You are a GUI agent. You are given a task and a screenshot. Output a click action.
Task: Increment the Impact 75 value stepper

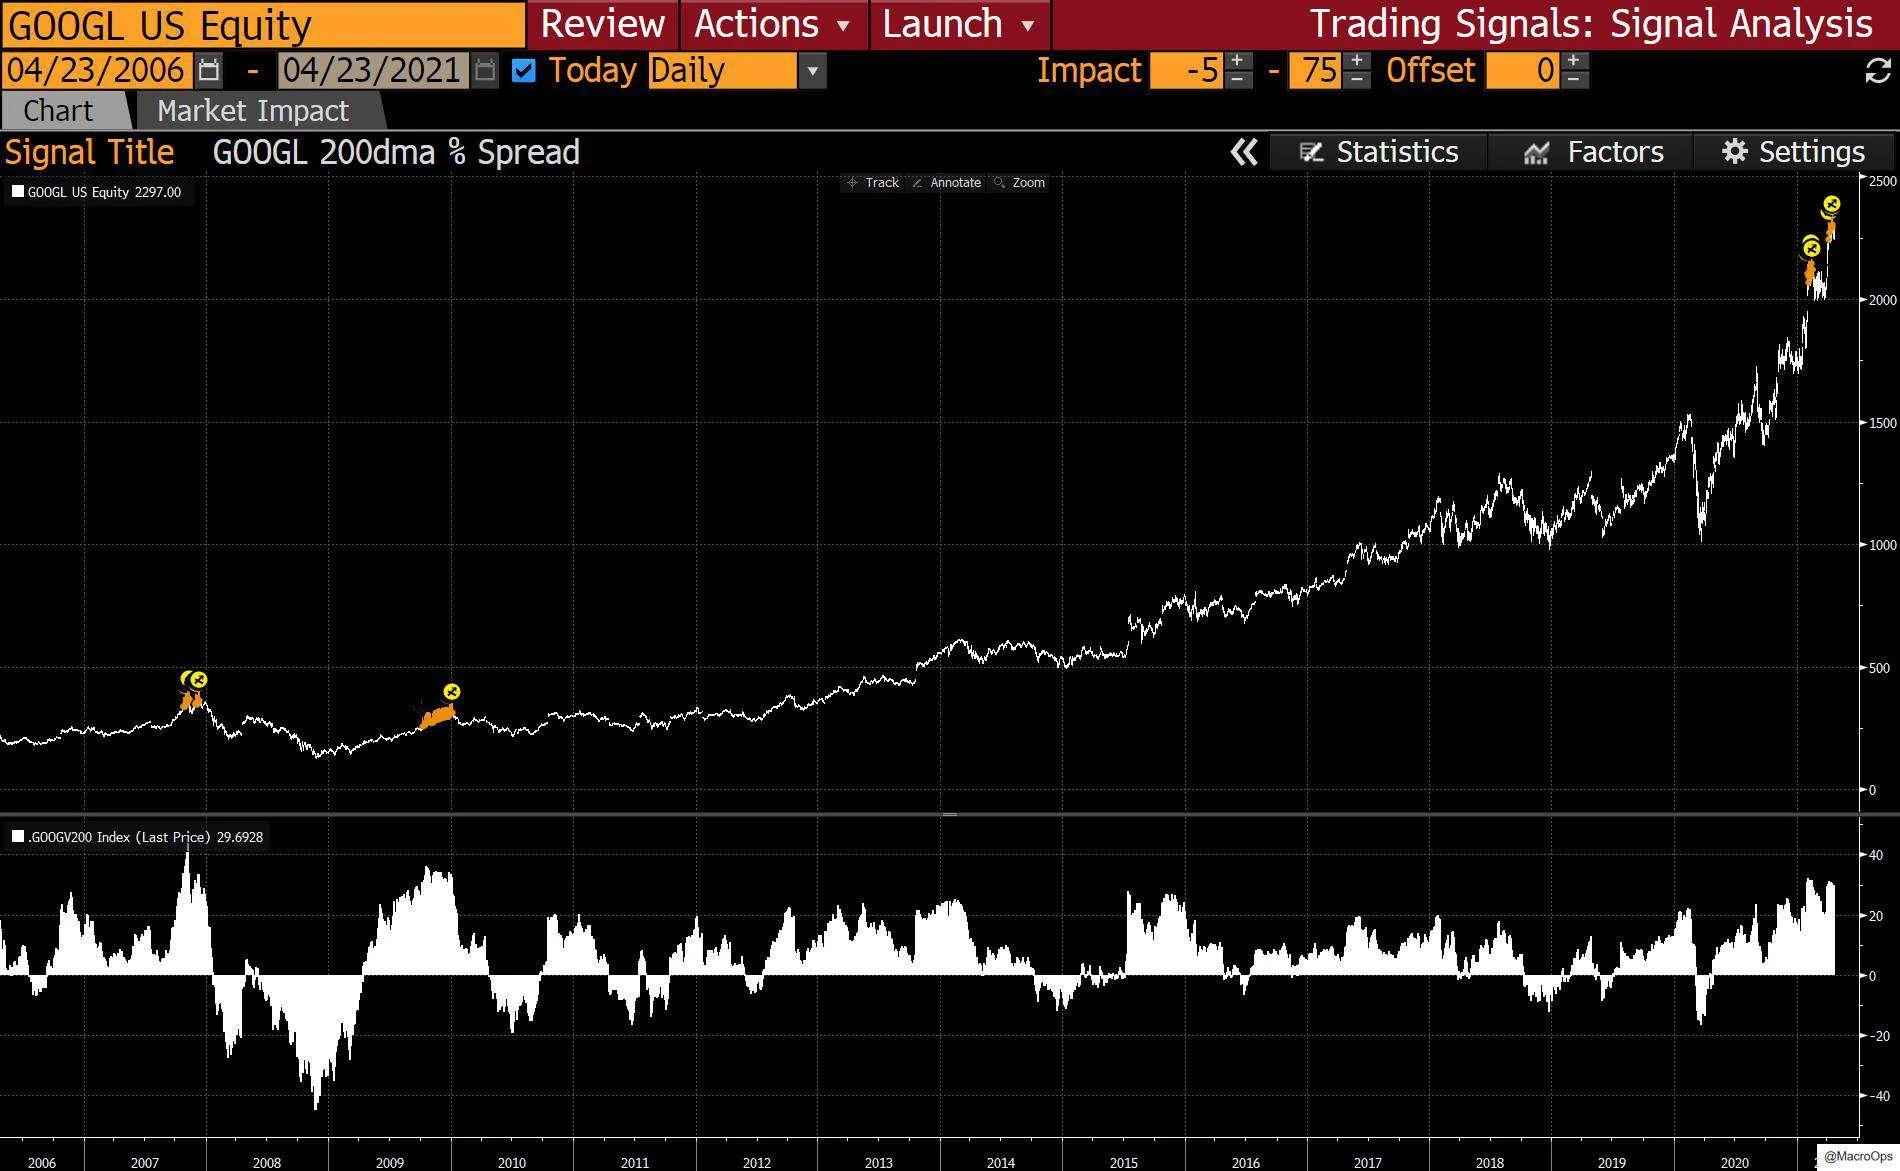(x=1357, y=62)
